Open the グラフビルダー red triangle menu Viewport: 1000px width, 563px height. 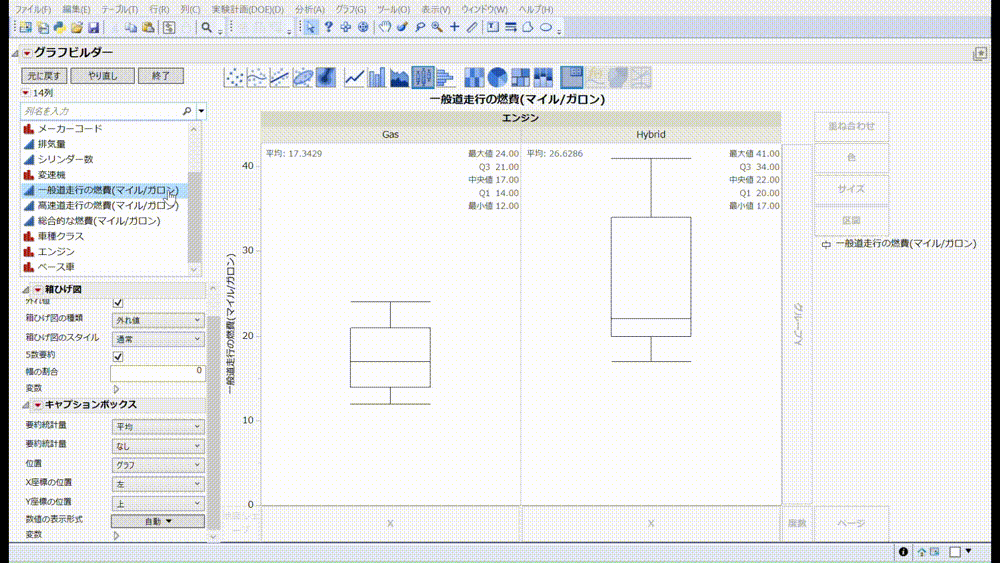coord(27,53)
